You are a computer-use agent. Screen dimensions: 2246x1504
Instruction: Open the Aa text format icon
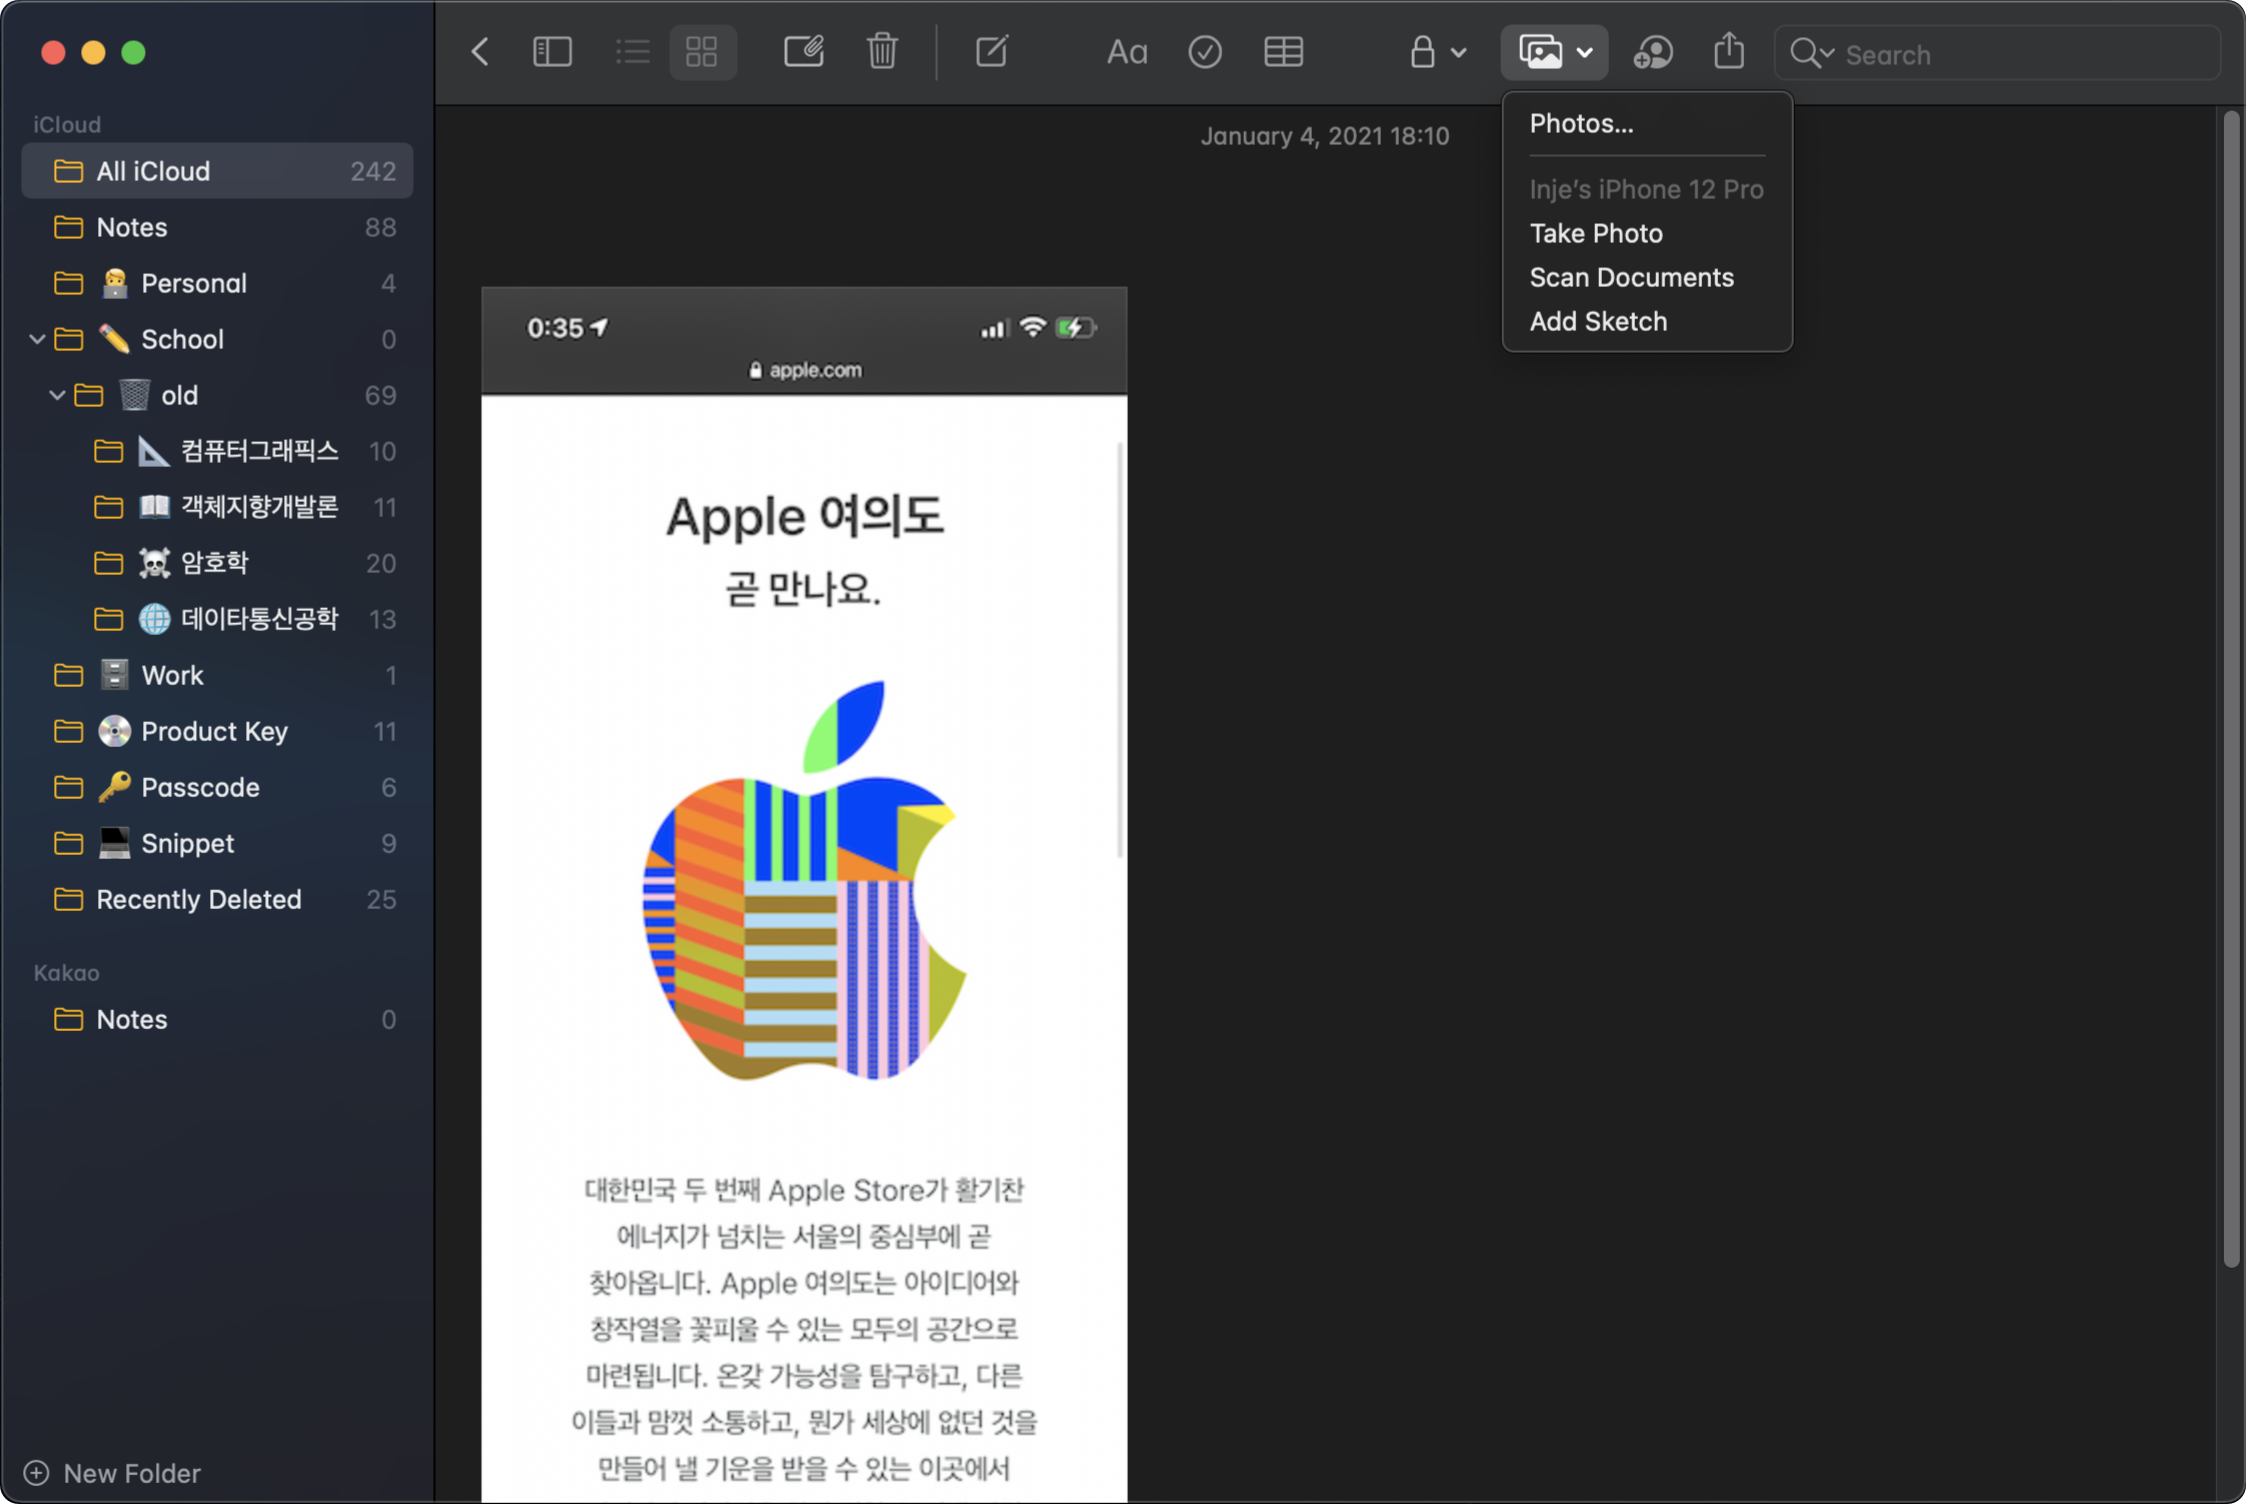[x=1126, y=52]
